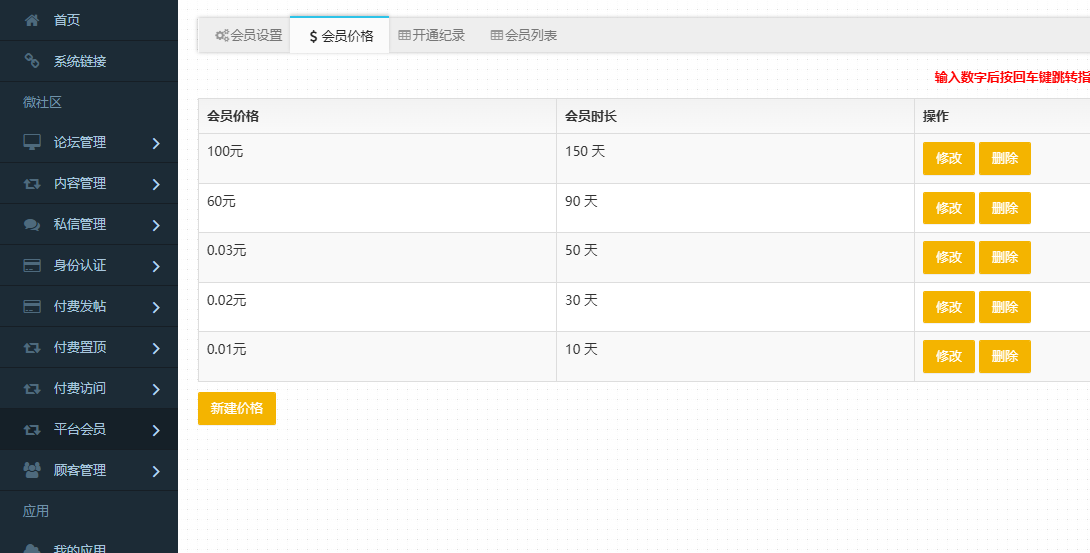The height and width of the screenshot is (553, 1090).
Task: Click the retweet icon beside 内容管理
Action: coord(32,184)
